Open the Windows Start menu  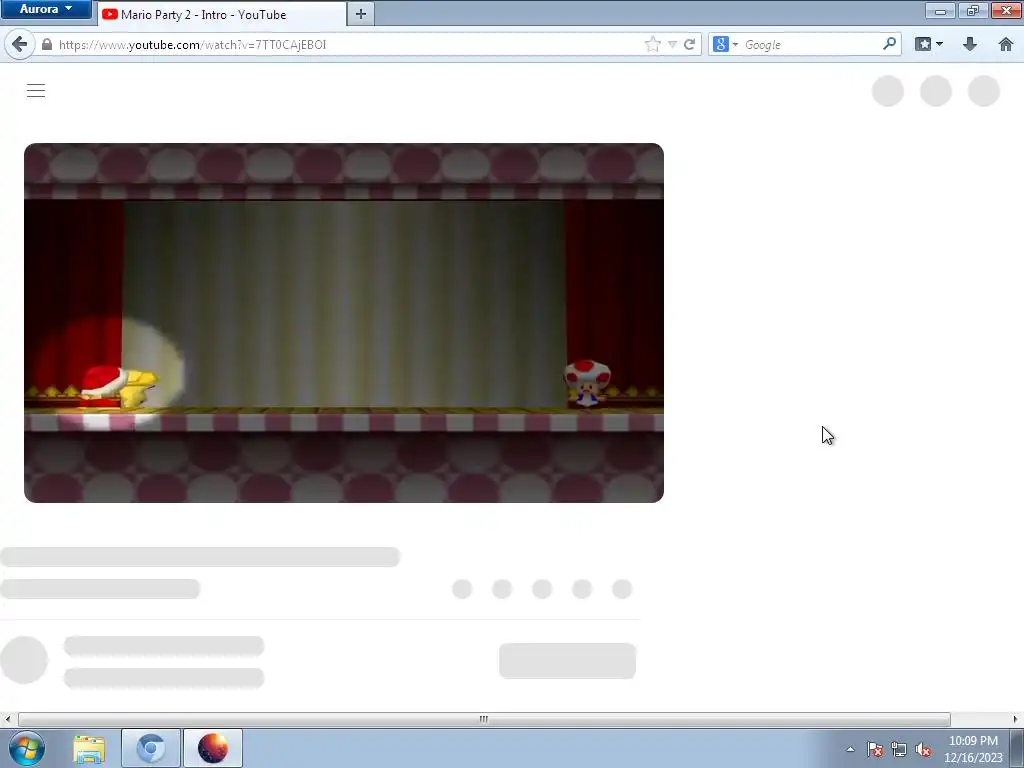click(x=26, y=748)
